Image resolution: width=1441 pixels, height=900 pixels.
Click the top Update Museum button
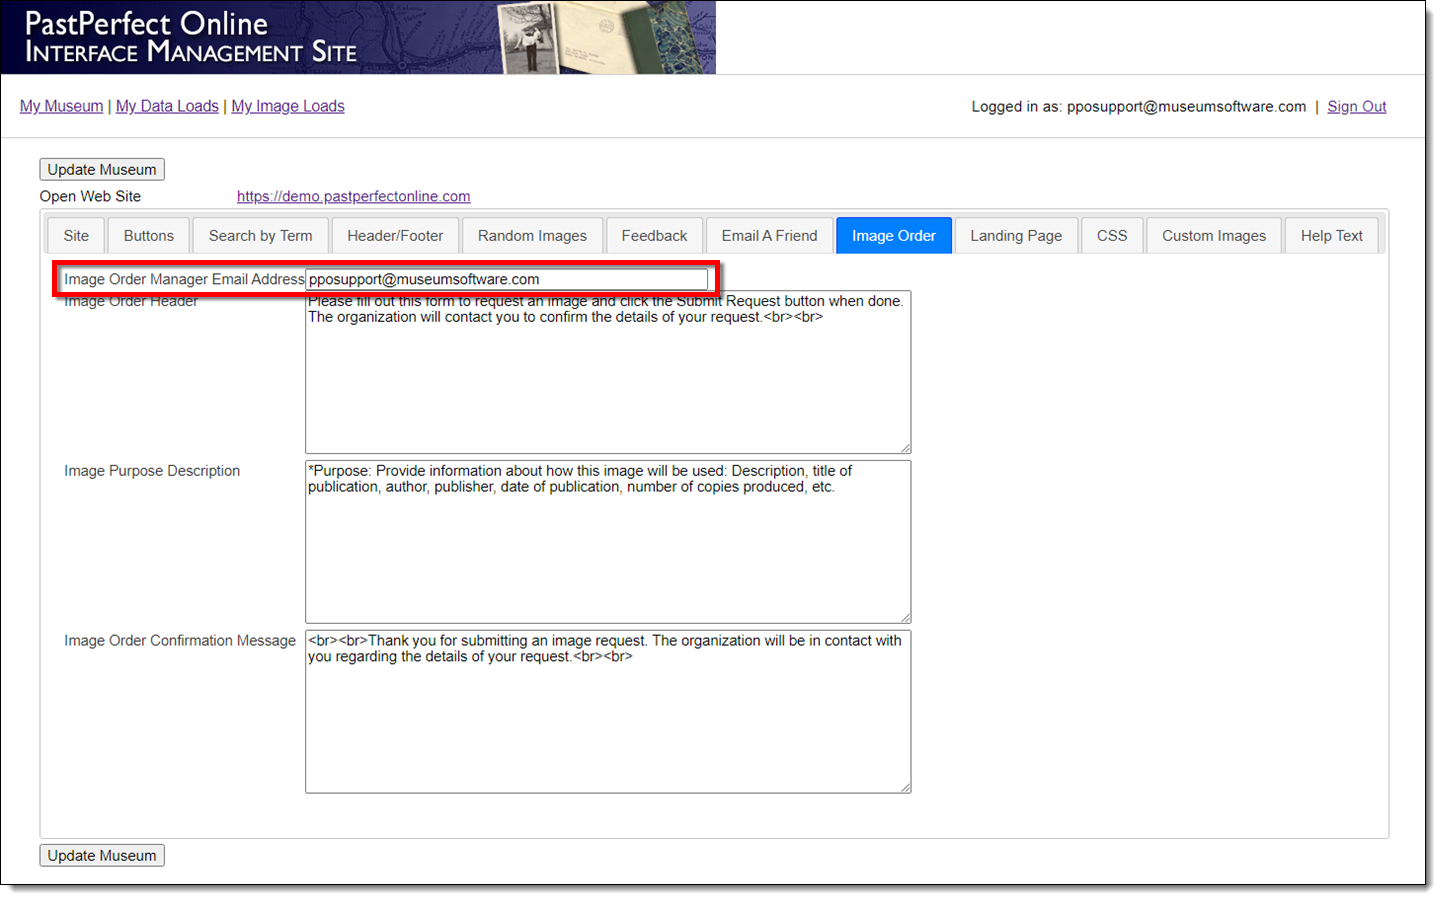102,170
